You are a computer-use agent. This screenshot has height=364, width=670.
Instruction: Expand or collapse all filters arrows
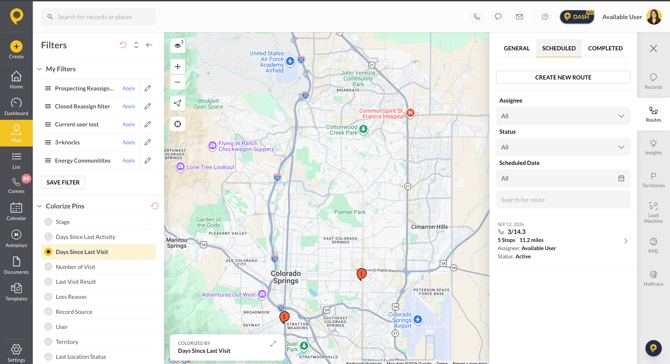coord(136,45)
